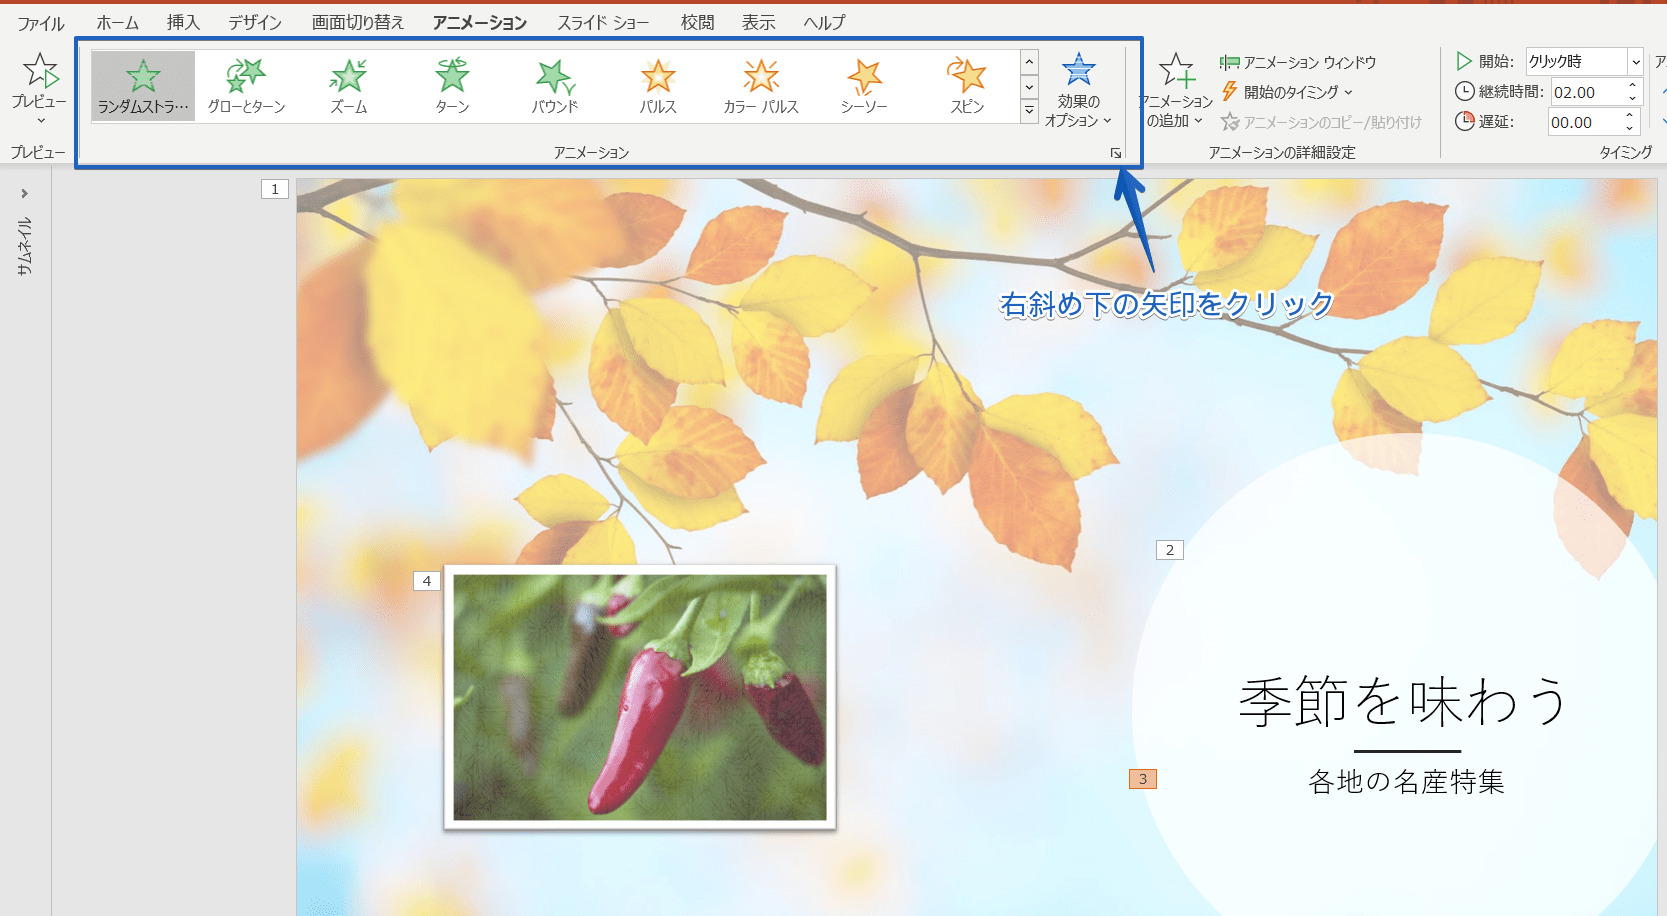Click the プレビュー star icon

[40, 70]
